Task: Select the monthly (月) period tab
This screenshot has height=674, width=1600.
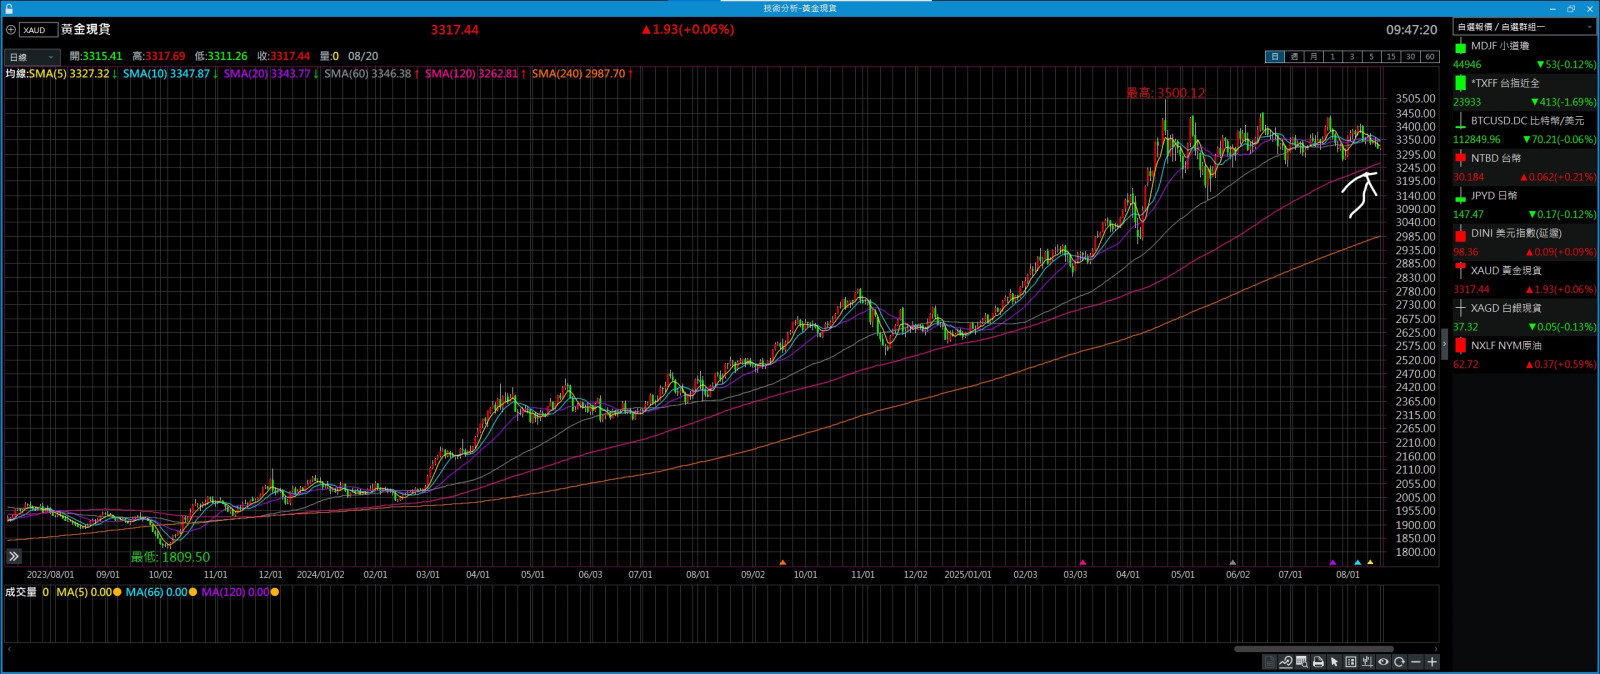Action: point(1313,57)
